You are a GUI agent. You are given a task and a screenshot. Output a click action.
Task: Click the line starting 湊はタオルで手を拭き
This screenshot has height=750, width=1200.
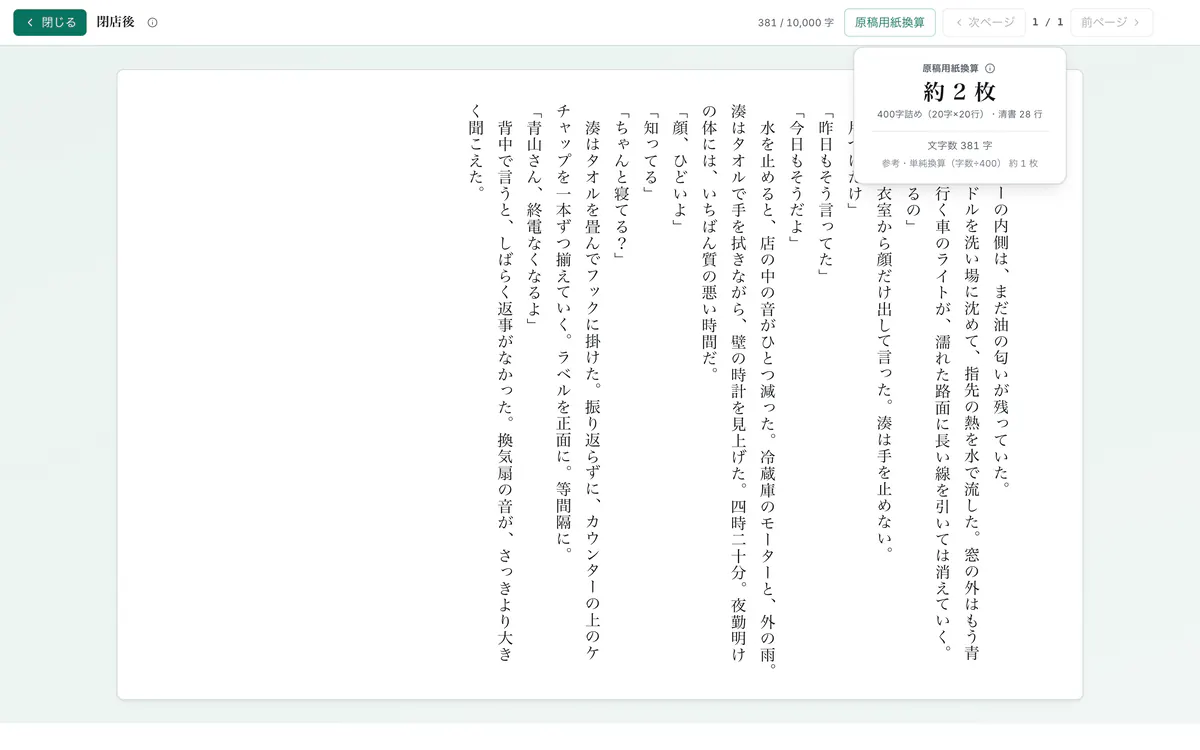click(739, 382)
